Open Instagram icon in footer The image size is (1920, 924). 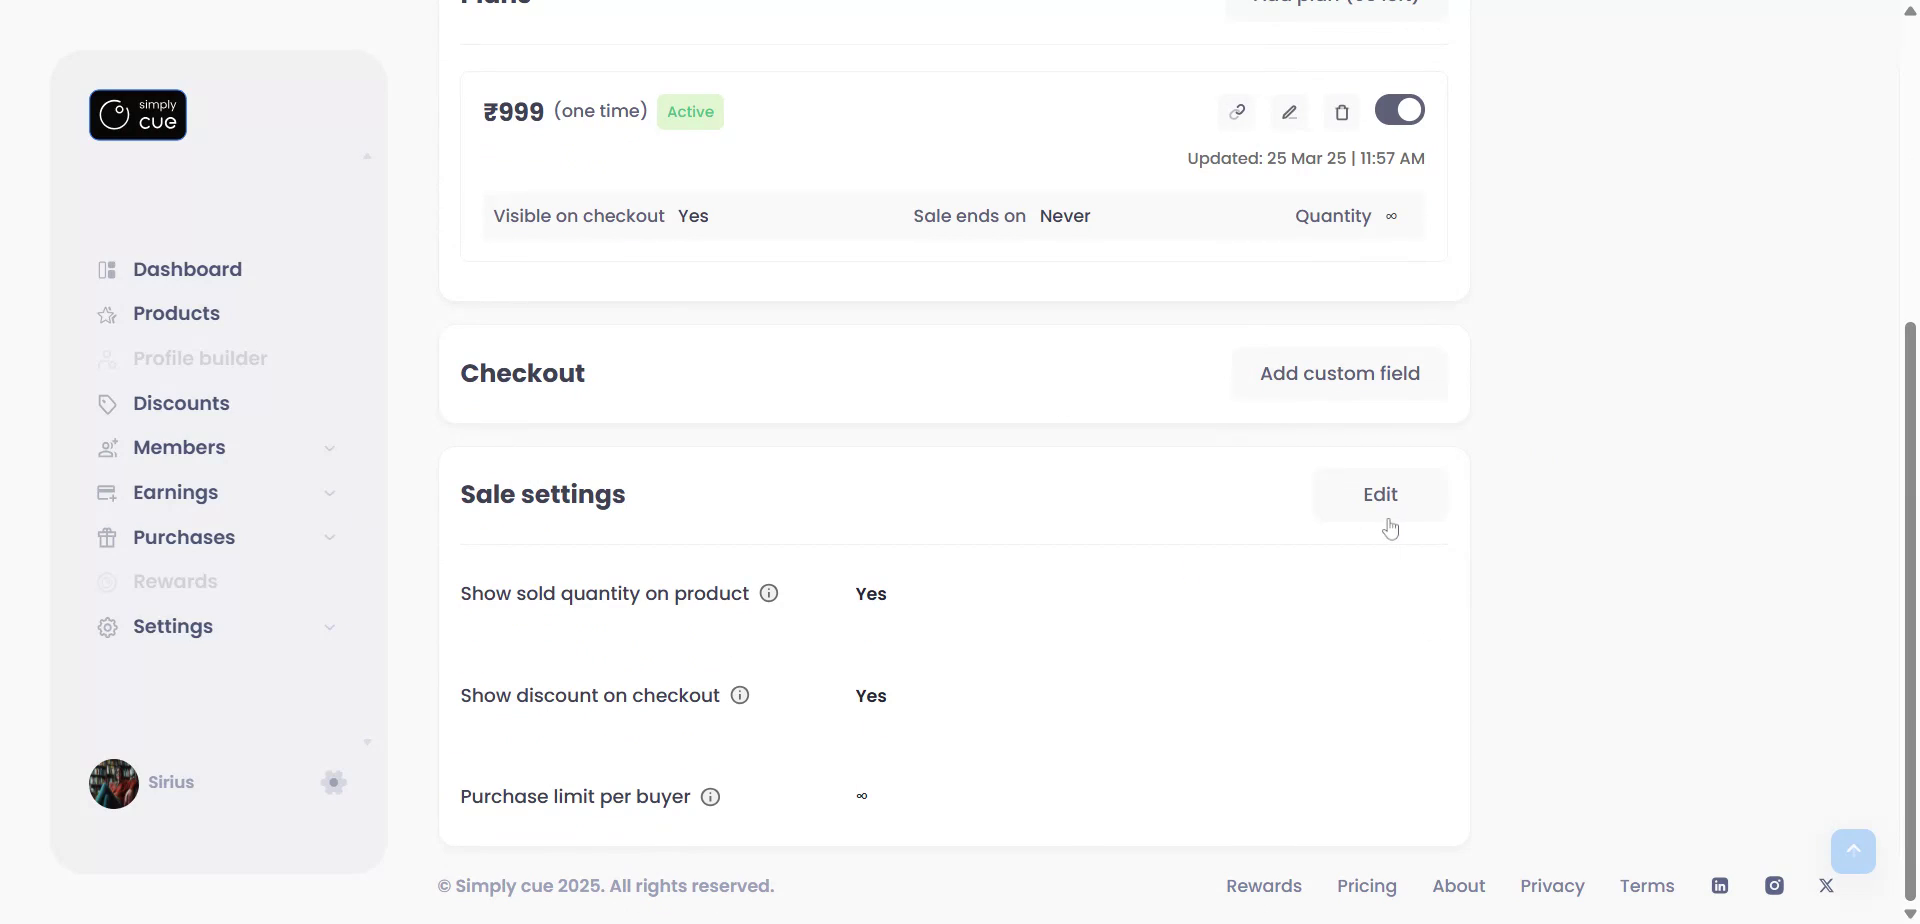coord(1774,886)
